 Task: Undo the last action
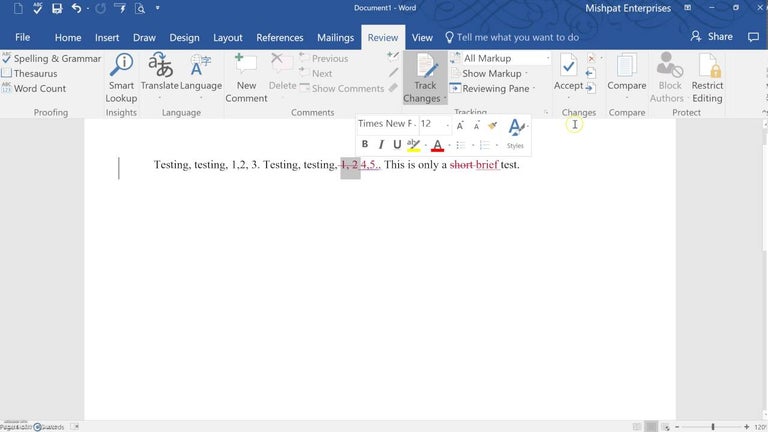point(76,8)
